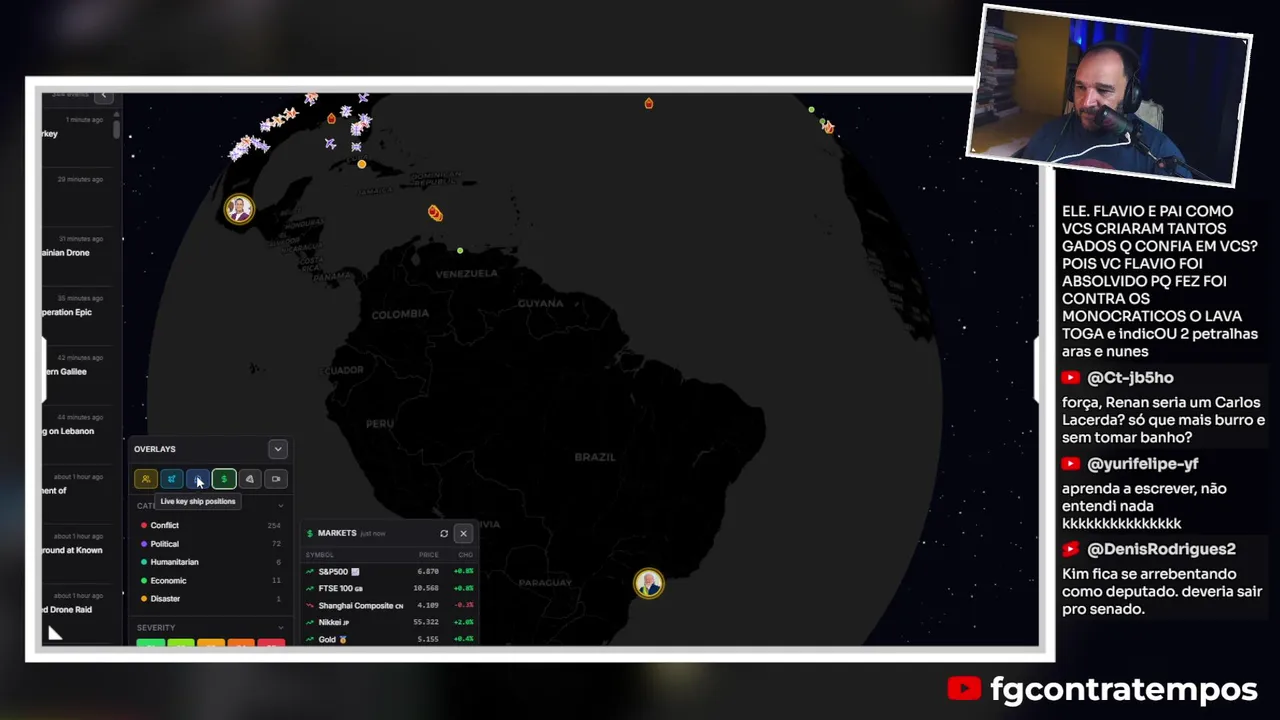Filter by Economic category
The image size is (1280, 720).
coord(211,580)
